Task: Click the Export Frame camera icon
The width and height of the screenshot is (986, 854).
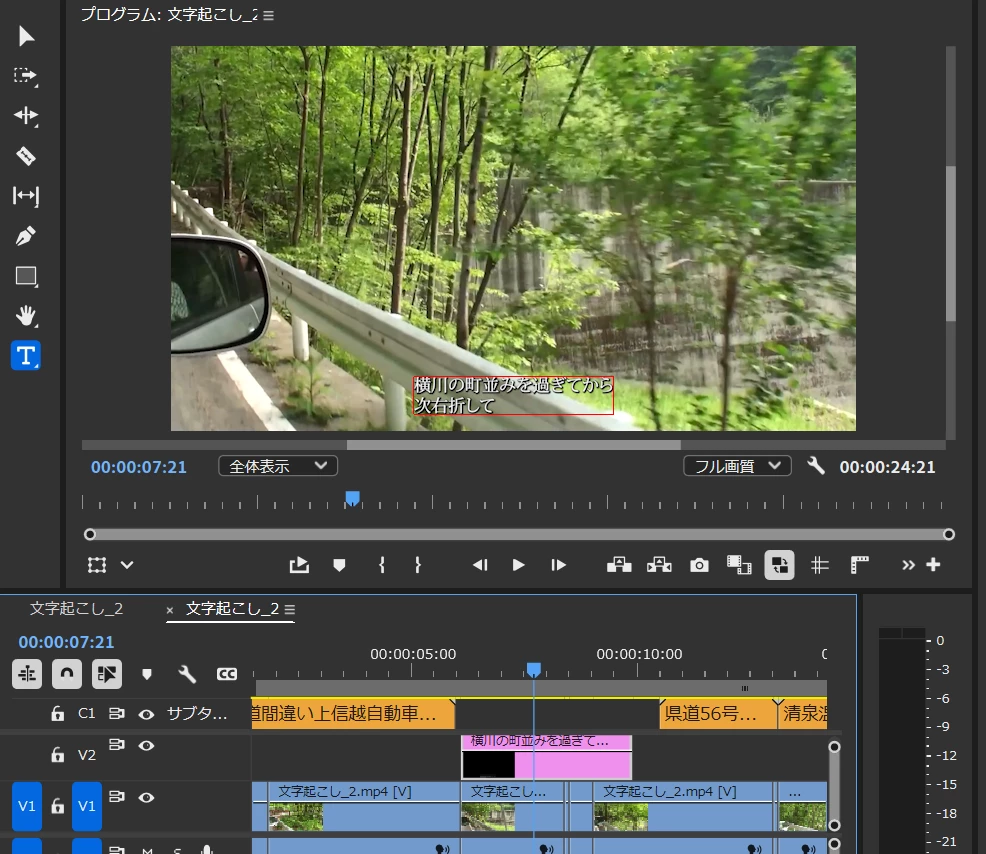Action: (x=699, y=565)
